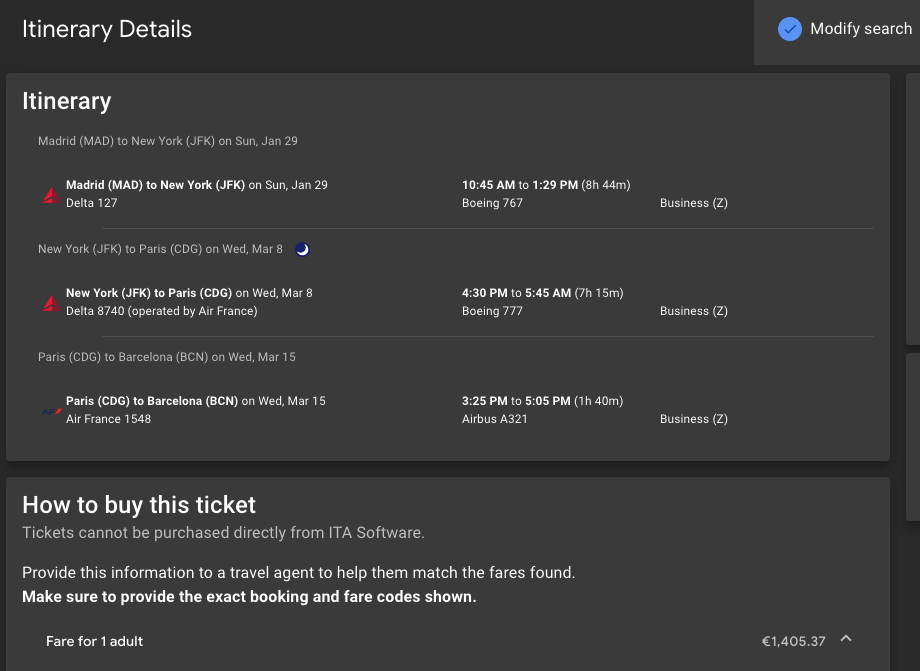Select the Delta 8740 operated by Air France text

161,311
